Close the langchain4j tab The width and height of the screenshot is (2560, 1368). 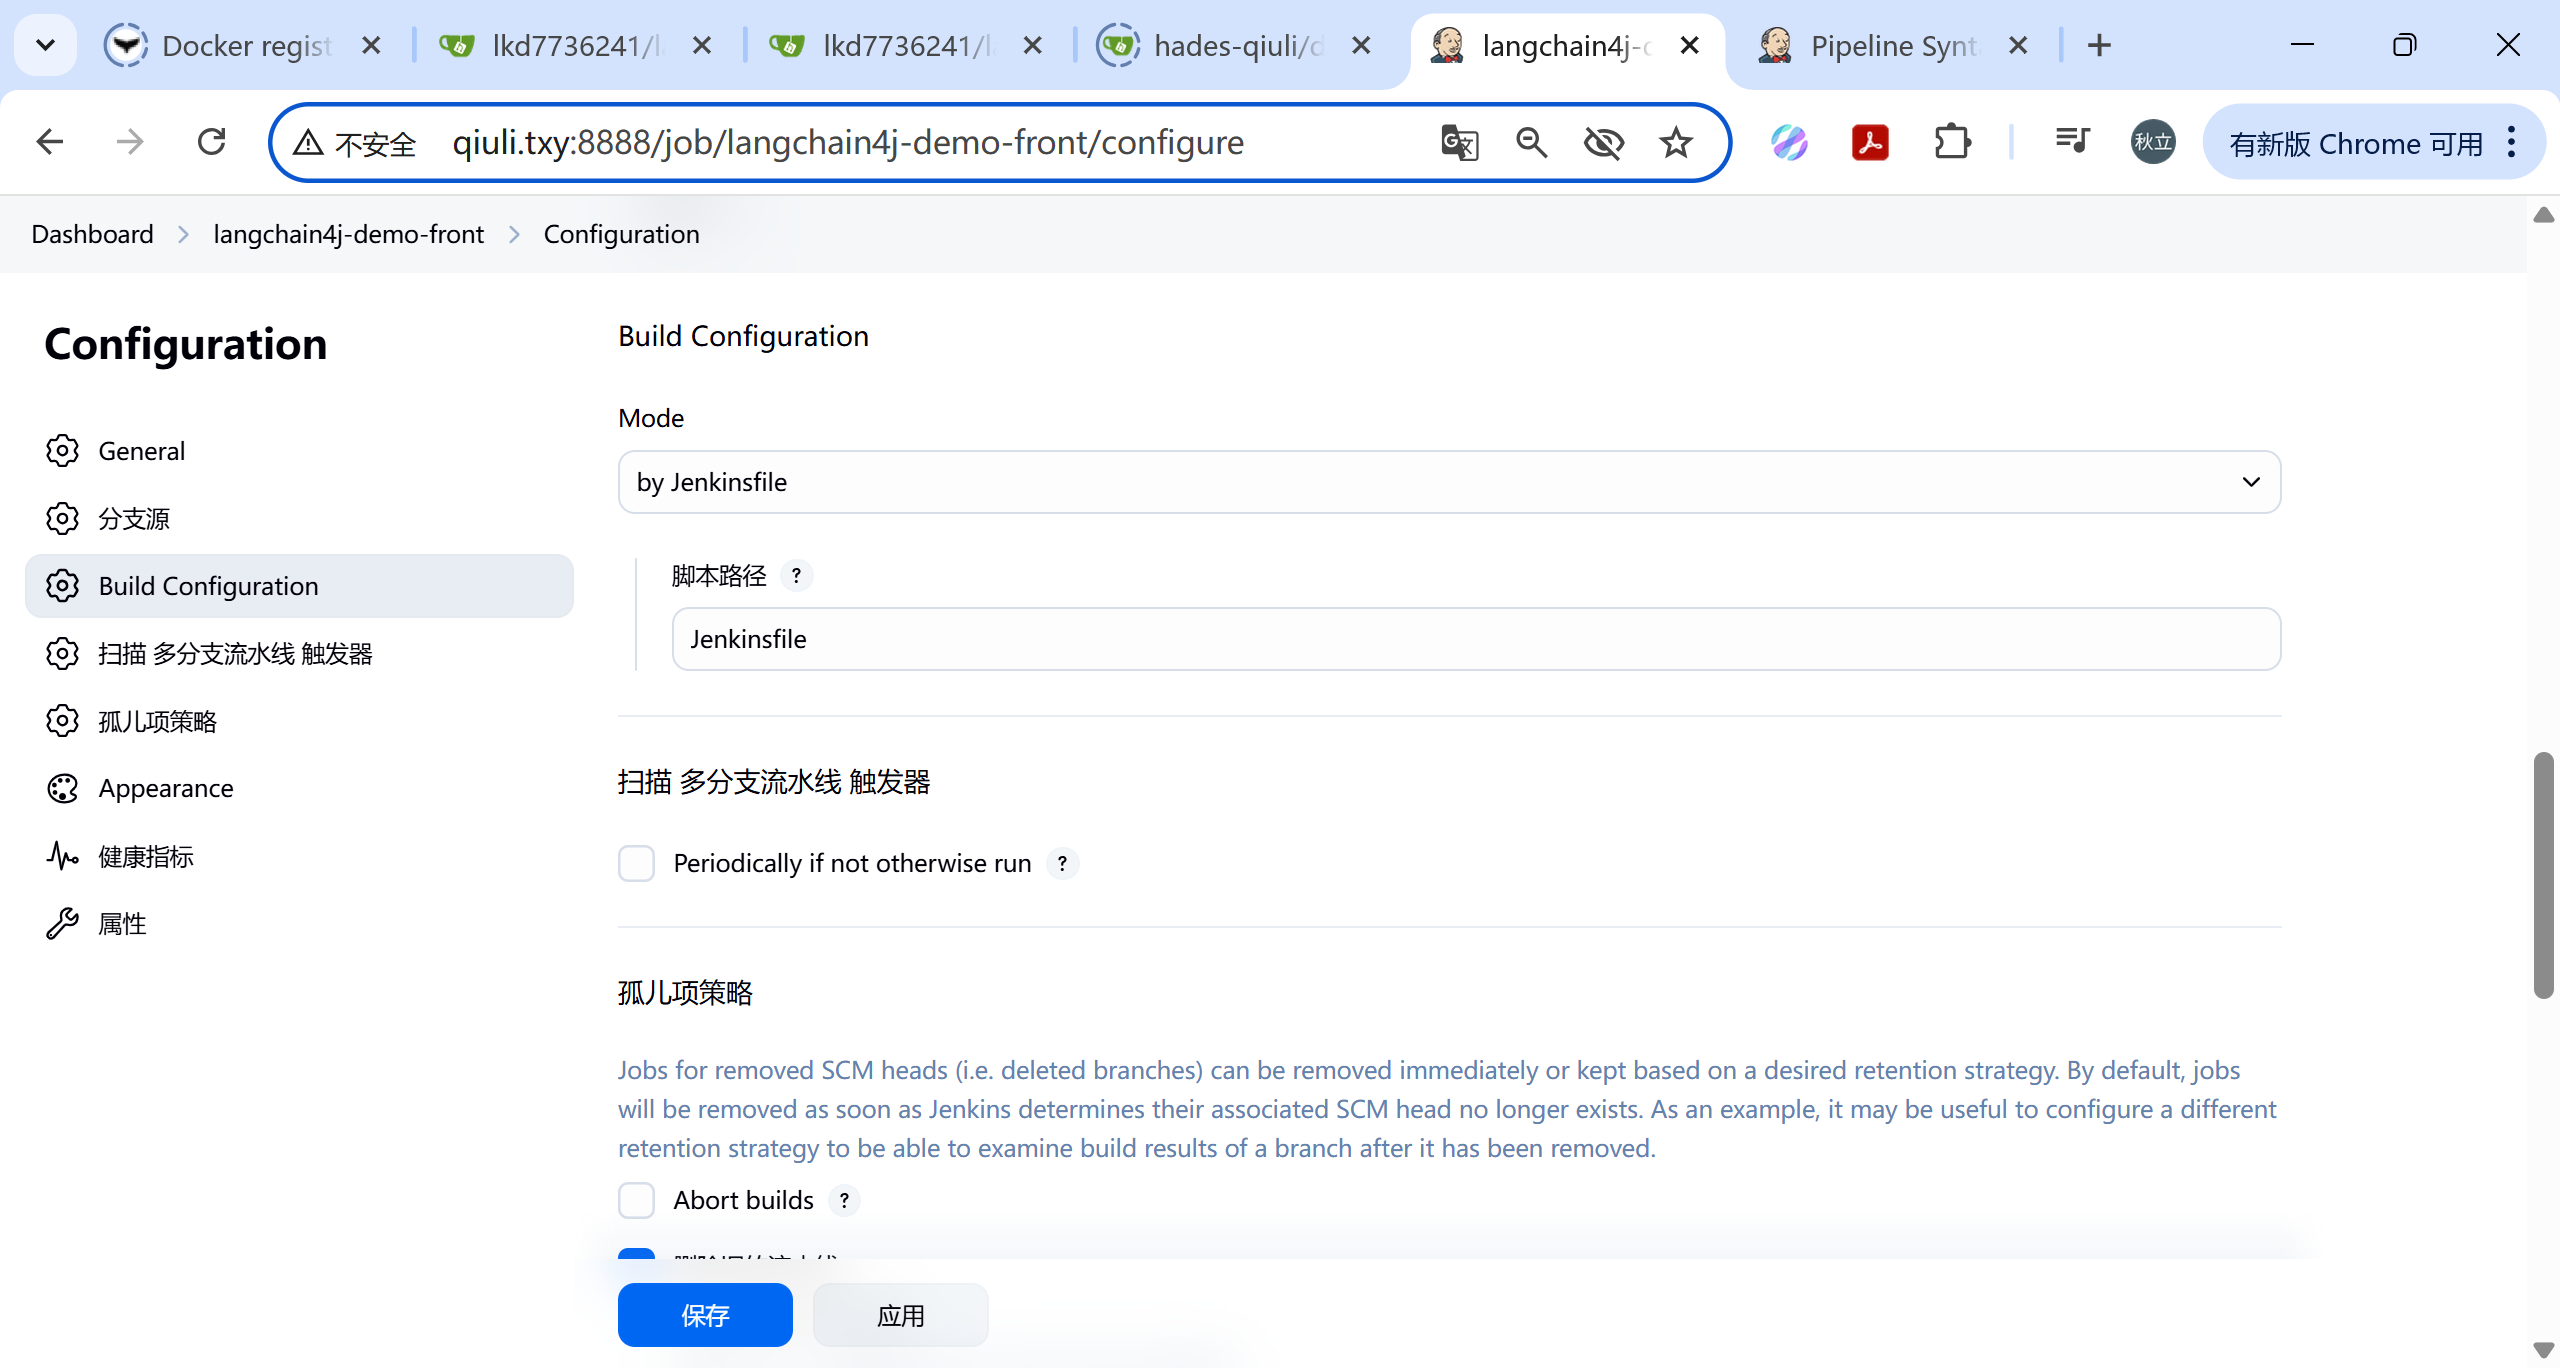(x=1689, y=45)
